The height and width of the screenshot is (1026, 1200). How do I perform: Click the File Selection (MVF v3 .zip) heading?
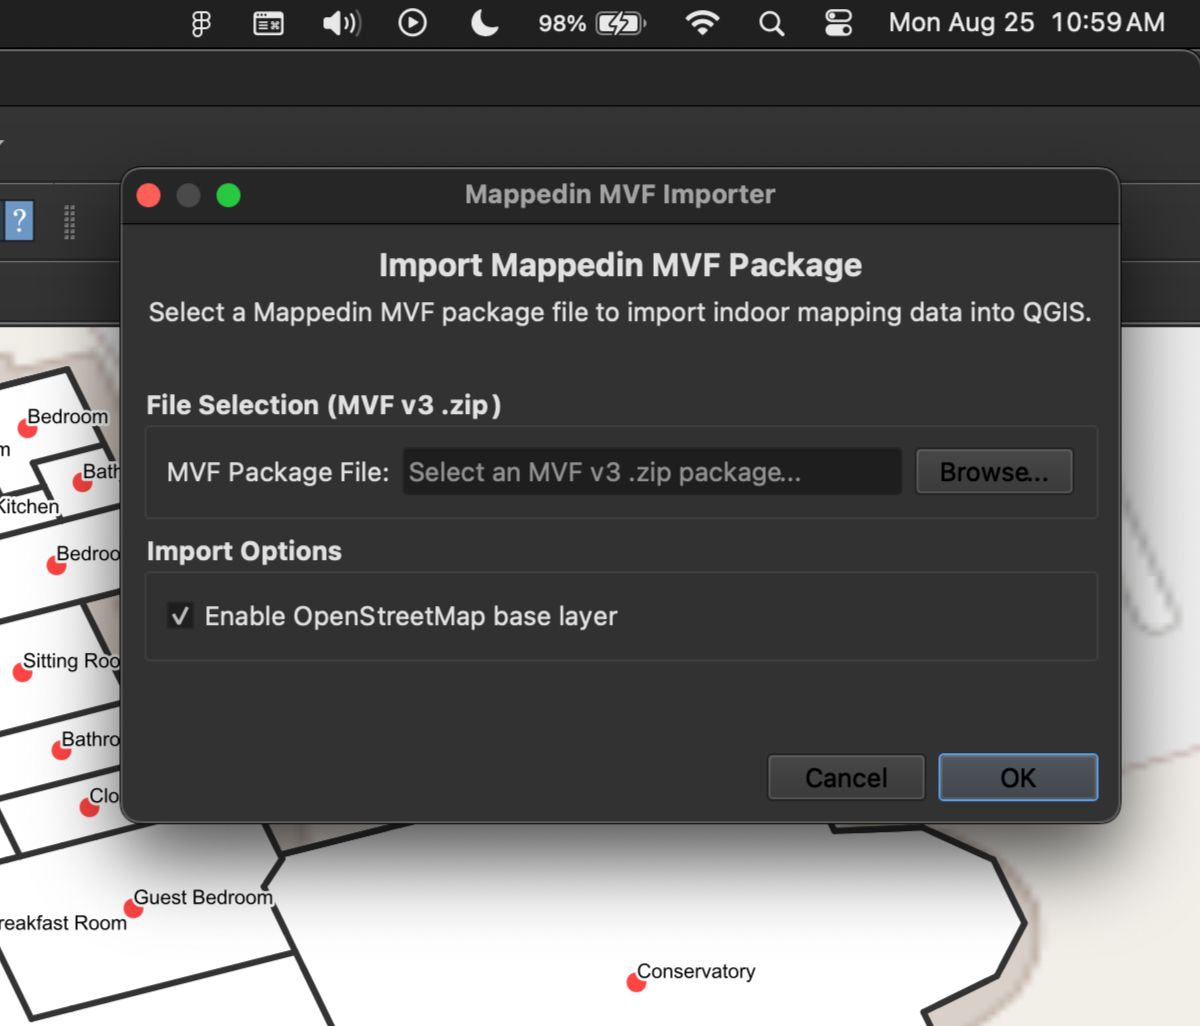pyautogui.click(x=324, y=405)
